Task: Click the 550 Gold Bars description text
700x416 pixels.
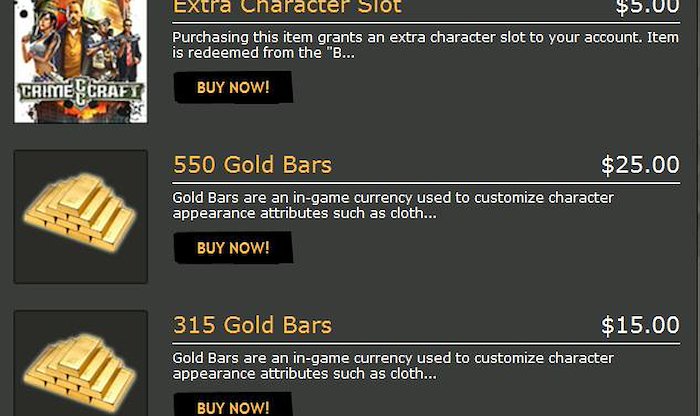Action: [x=393, y=205]
